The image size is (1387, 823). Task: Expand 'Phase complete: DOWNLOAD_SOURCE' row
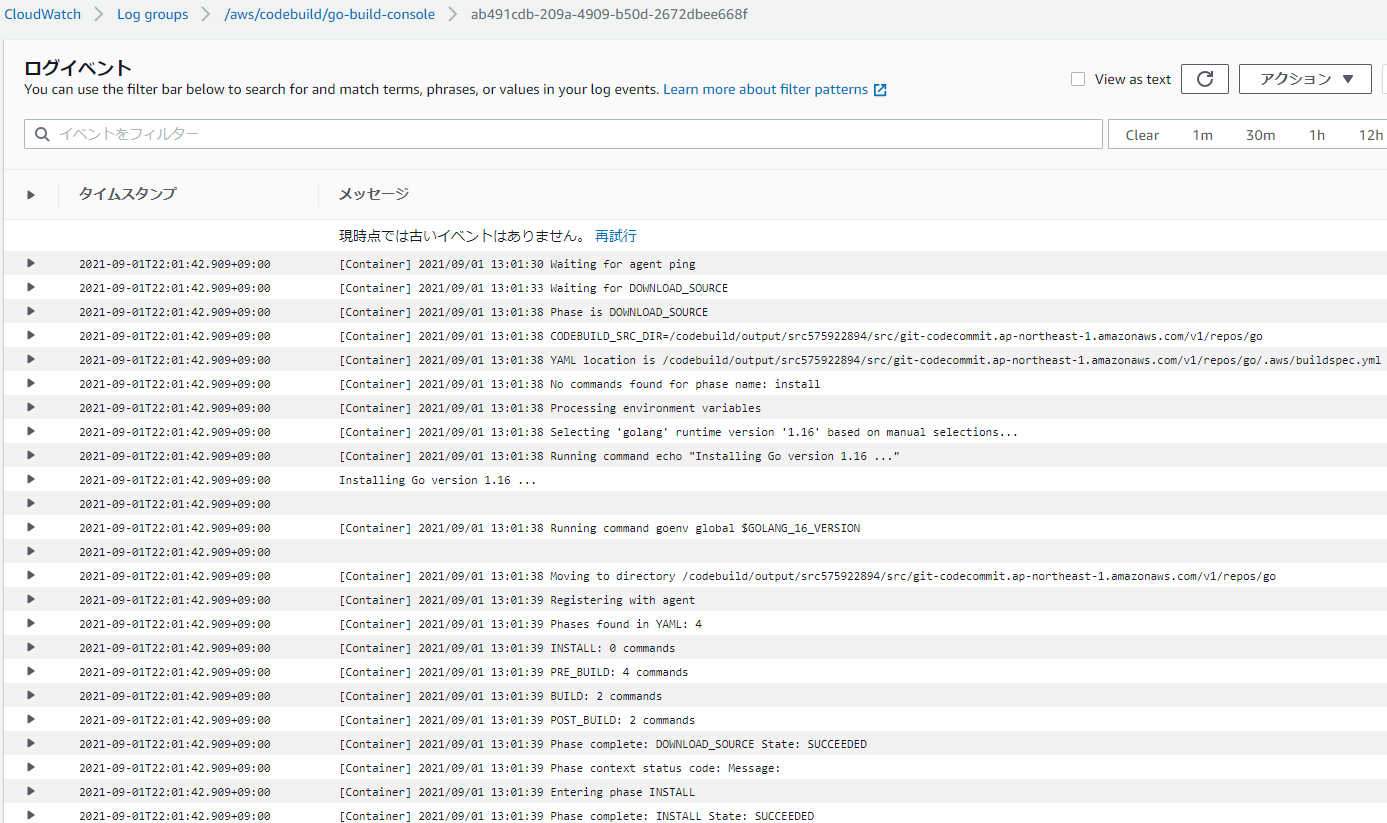[31, 743]
